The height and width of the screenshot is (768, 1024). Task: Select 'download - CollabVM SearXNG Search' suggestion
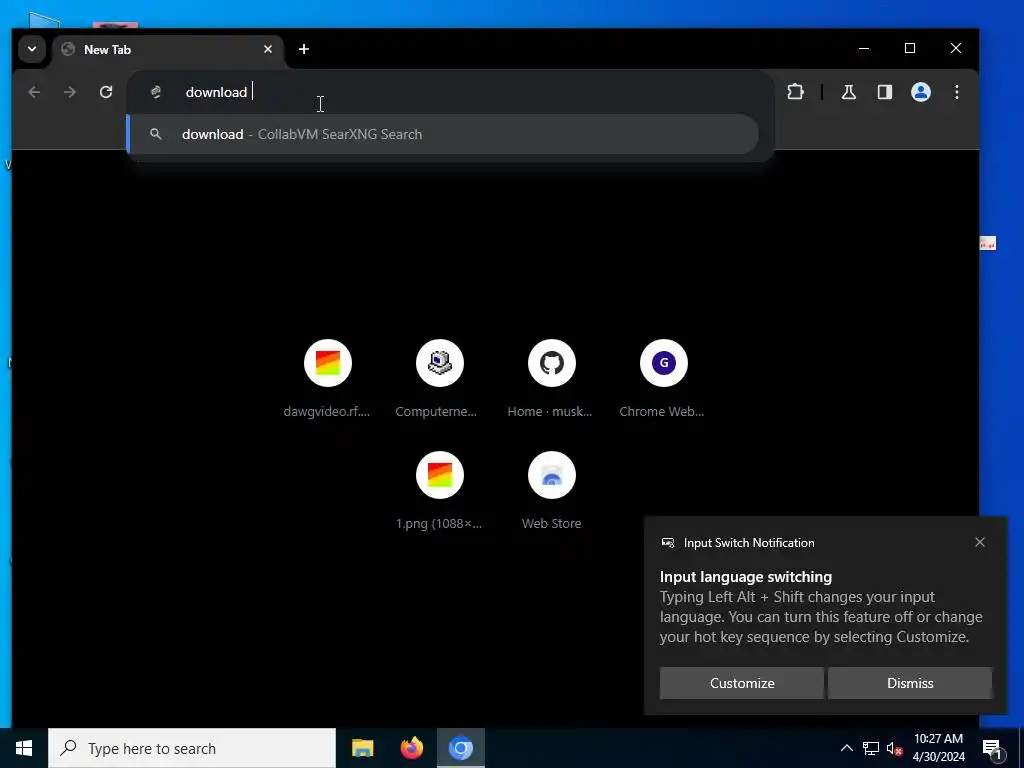pyautogui.click(x=443, y=135)
